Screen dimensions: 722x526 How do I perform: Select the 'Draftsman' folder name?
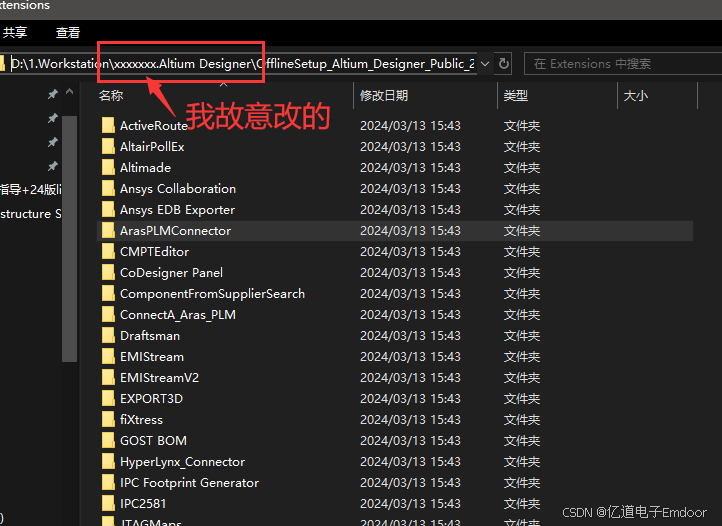[x=150, y=336]
